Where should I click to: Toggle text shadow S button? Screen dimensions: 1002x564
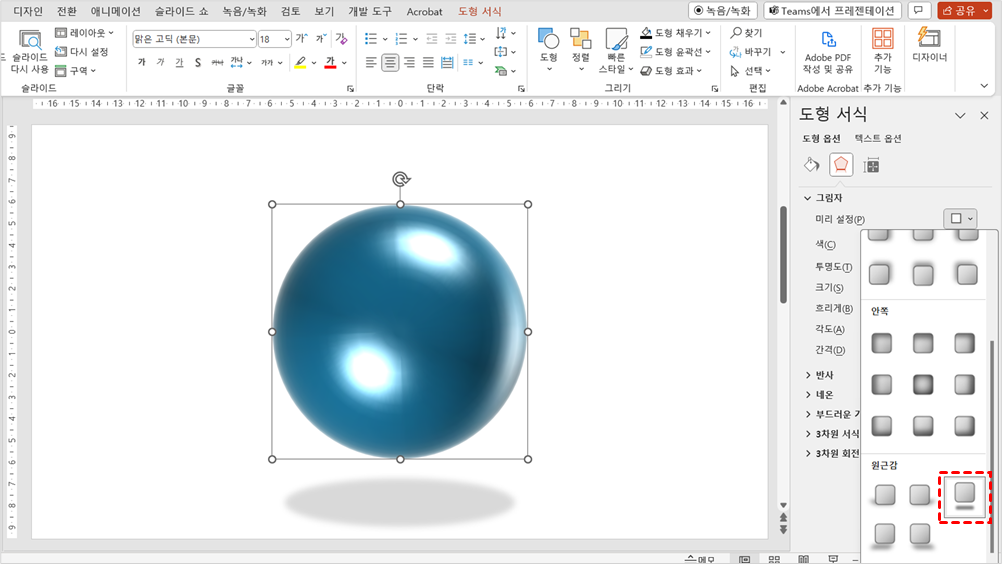point(198,62)
